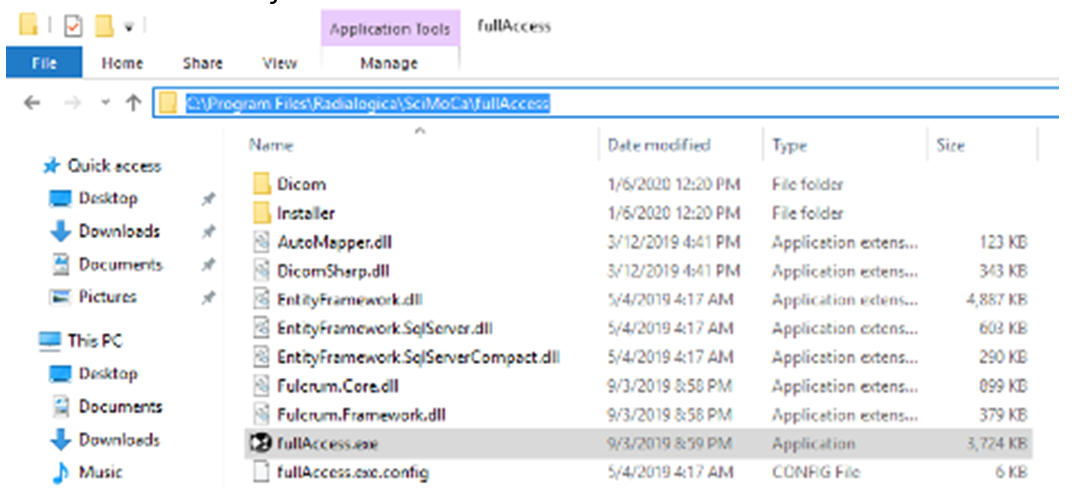Open the Manage tab under Application Tools
The image size is (1072, 503).
tap(389, 63)
